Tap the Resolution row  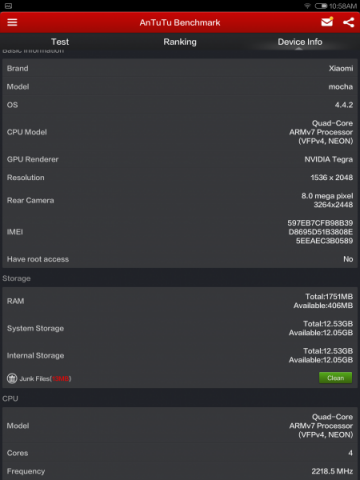click(180, 177)
